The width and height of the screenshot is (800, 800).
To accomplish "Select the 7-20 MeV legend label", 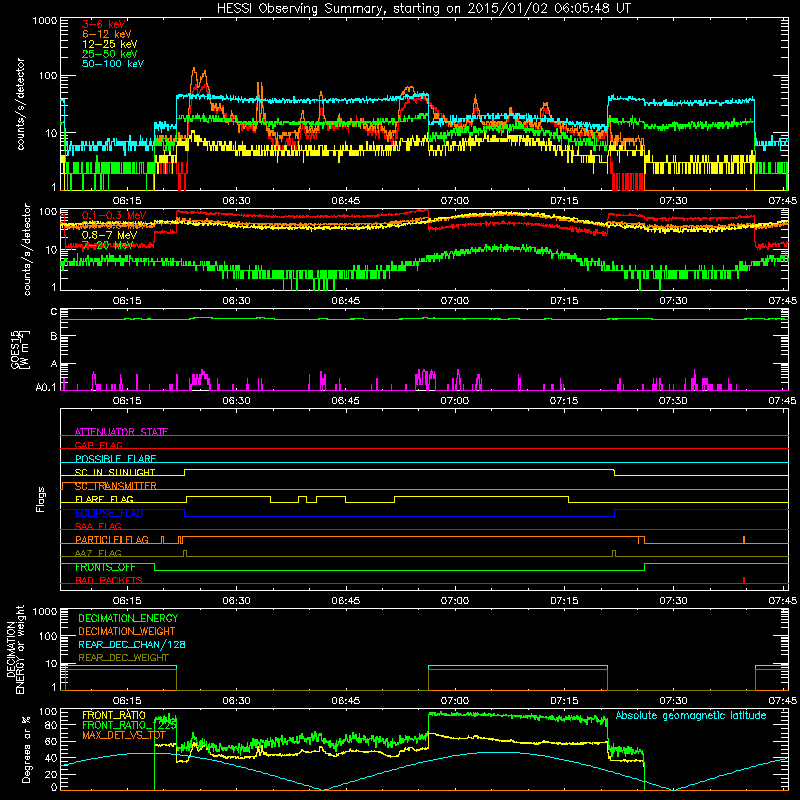I will click(x=107, y=245).
